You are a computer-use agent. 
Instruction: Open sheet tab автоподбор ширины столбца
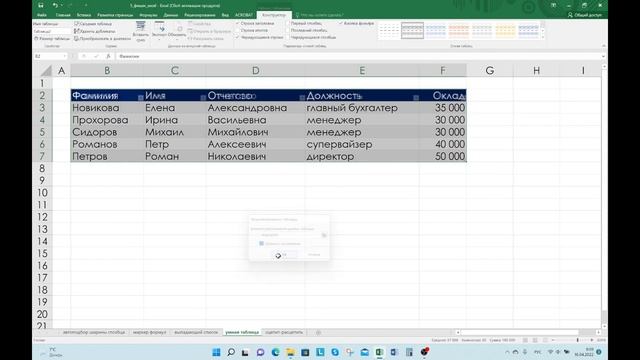pos(94,332)
